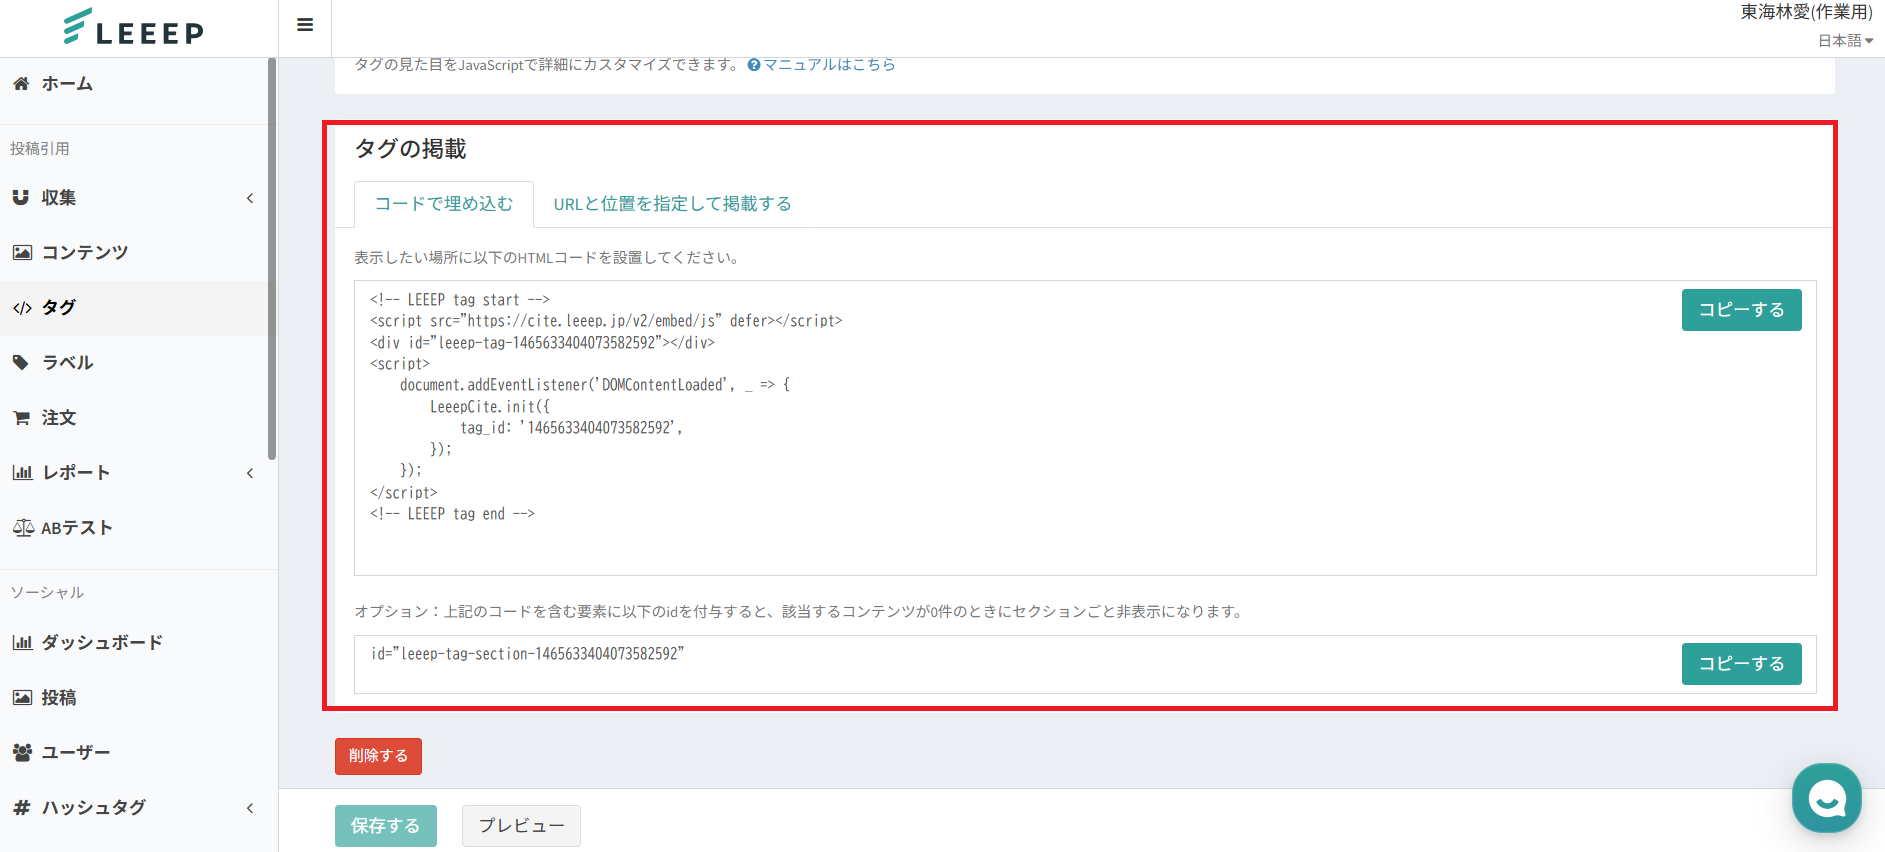This screenshot has height=852, width=1885.
Task: Click the chart icon beside レポート
Action: coord(22,472)
